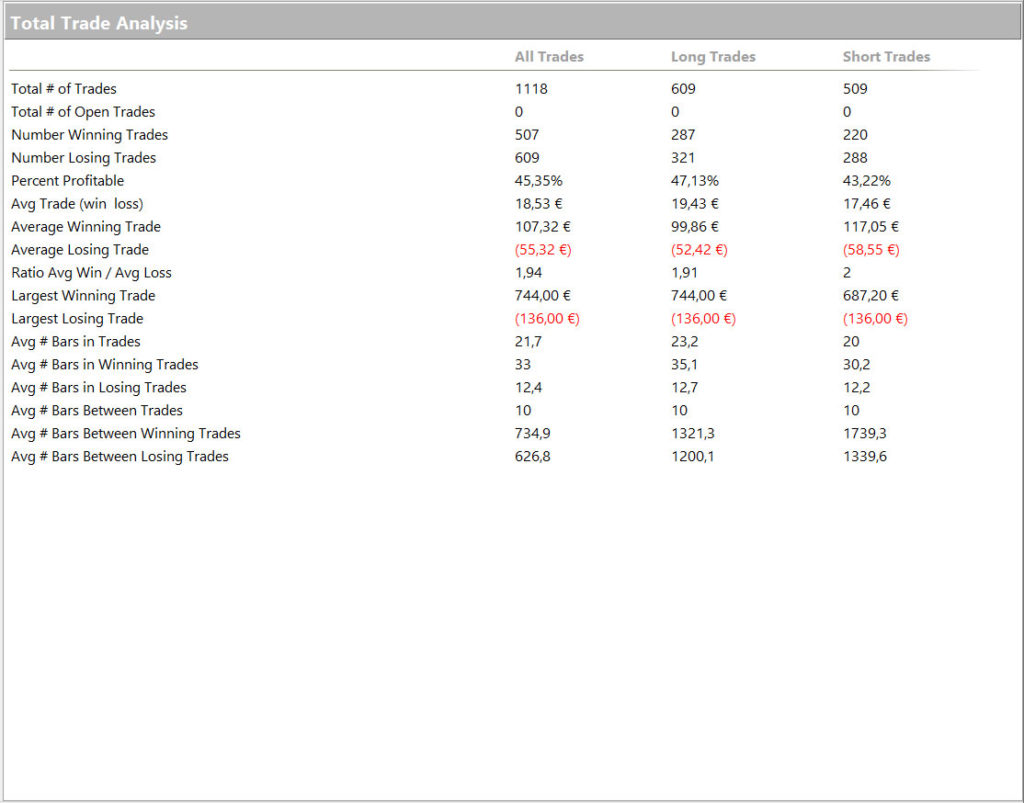Image resolution: width=1024 pixels, height=803 pixels.
Task: Click the Percent Profitable label
Action: (67, 181)
